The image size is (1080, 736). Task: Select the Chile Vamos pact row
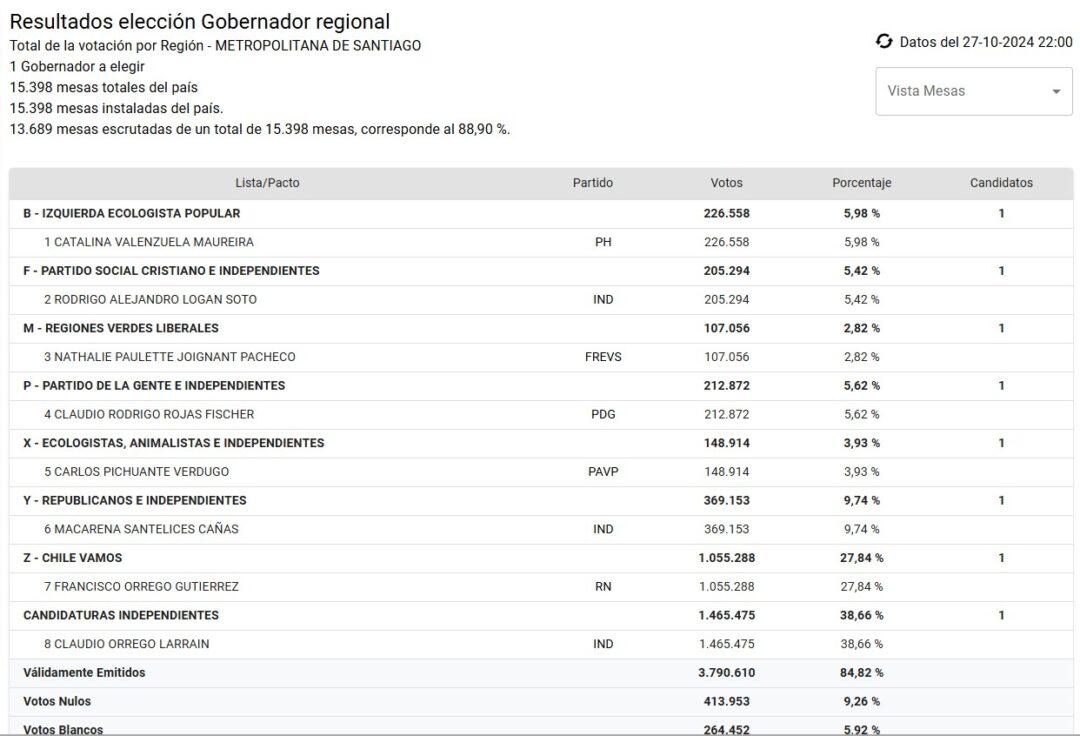click(x=72, y=558)
